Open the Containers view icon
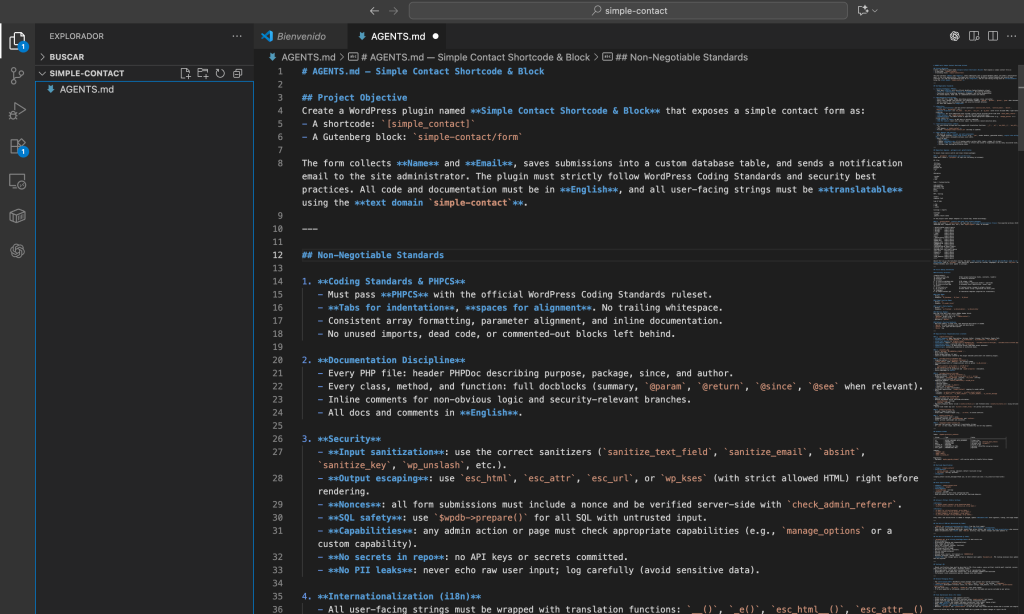This screenshot has width=1024, height=614. (x=18, y=216)
